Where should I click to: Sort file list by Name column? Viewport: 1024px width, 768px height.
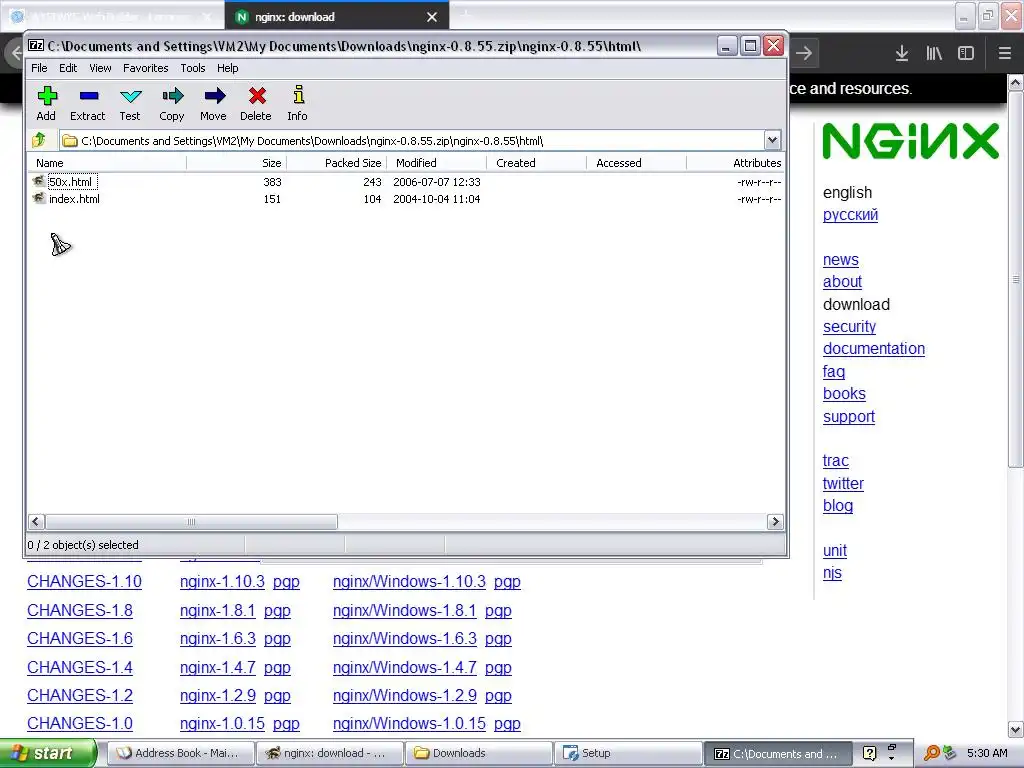click(107, 163)
